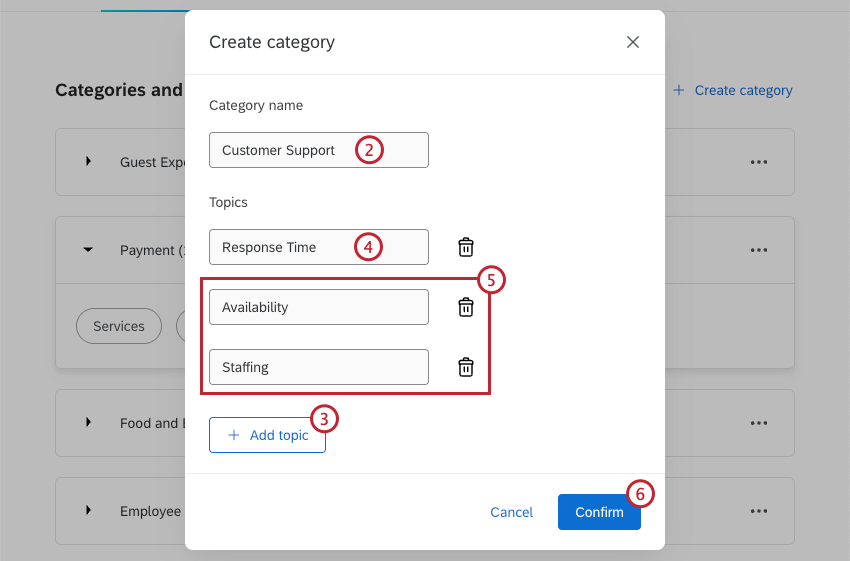Delete the Availability topic

[466, 307]
